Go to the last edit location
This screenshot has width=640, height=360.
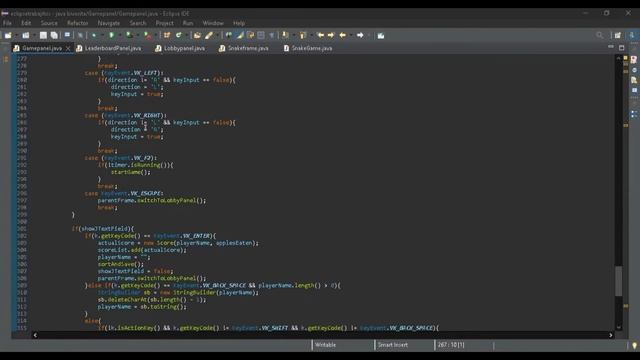[321, 36]
